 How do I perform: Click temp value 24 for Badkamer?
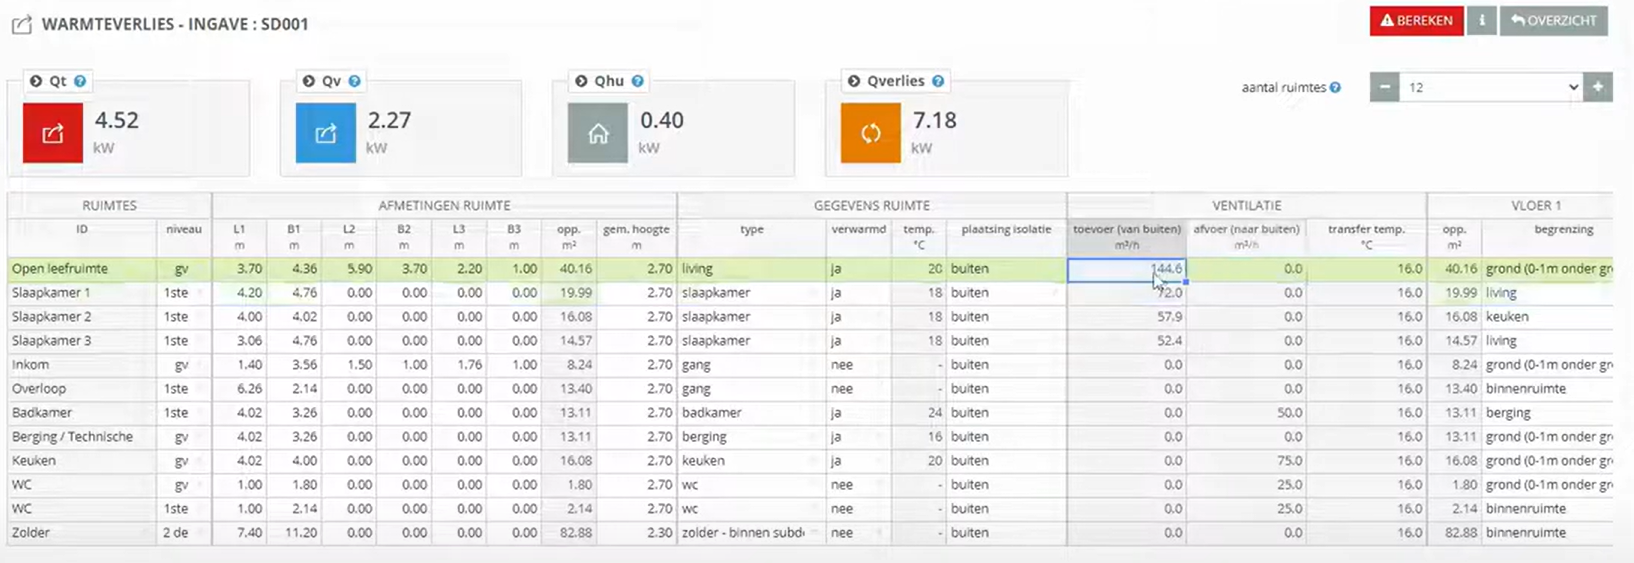pyautogui.click(x=919, y=413)
